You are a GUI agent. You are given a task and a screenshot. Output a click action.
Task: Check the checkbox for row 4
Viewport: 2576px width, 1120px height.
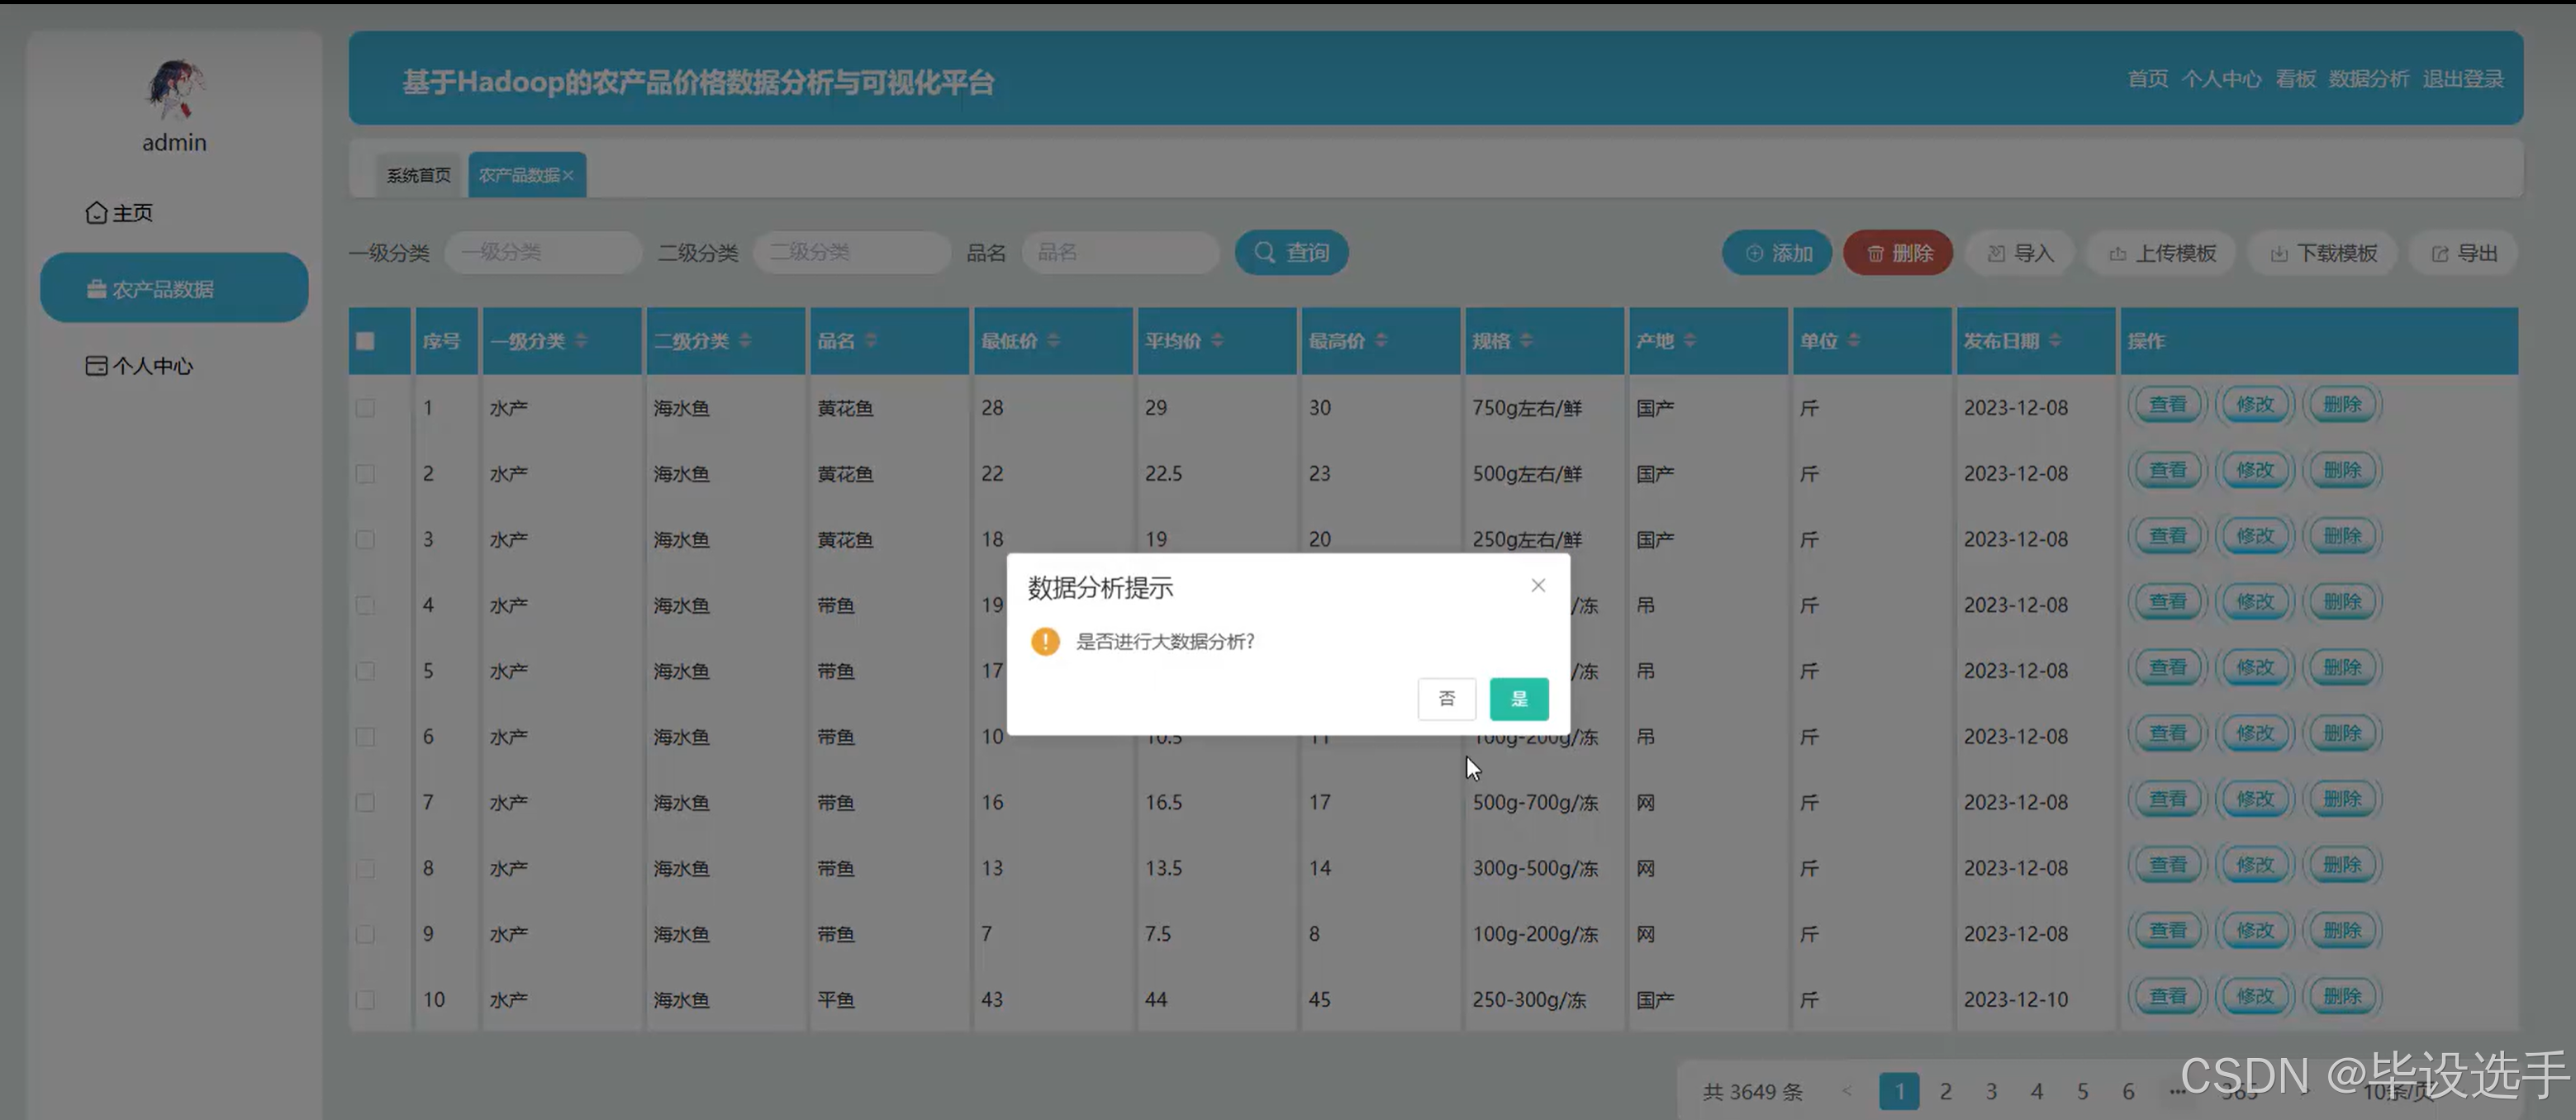tap(365, 606)
